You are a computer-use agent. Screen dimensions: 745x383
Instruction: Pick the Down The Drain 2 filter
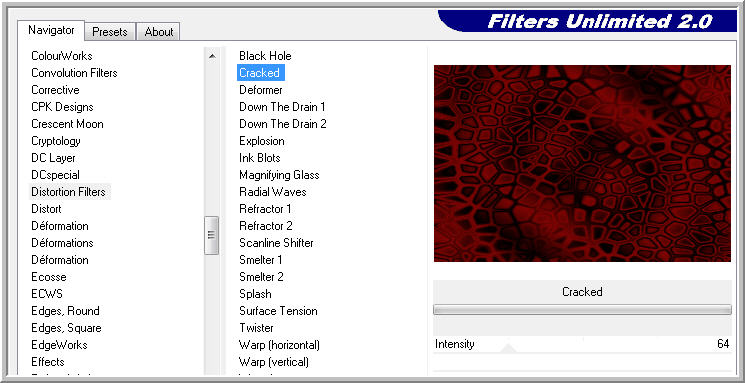(283, 124)
